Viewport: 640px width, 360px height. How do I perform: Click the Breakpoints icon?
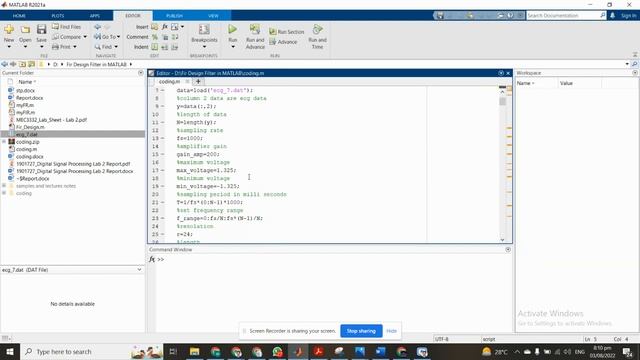coord(204,29)
